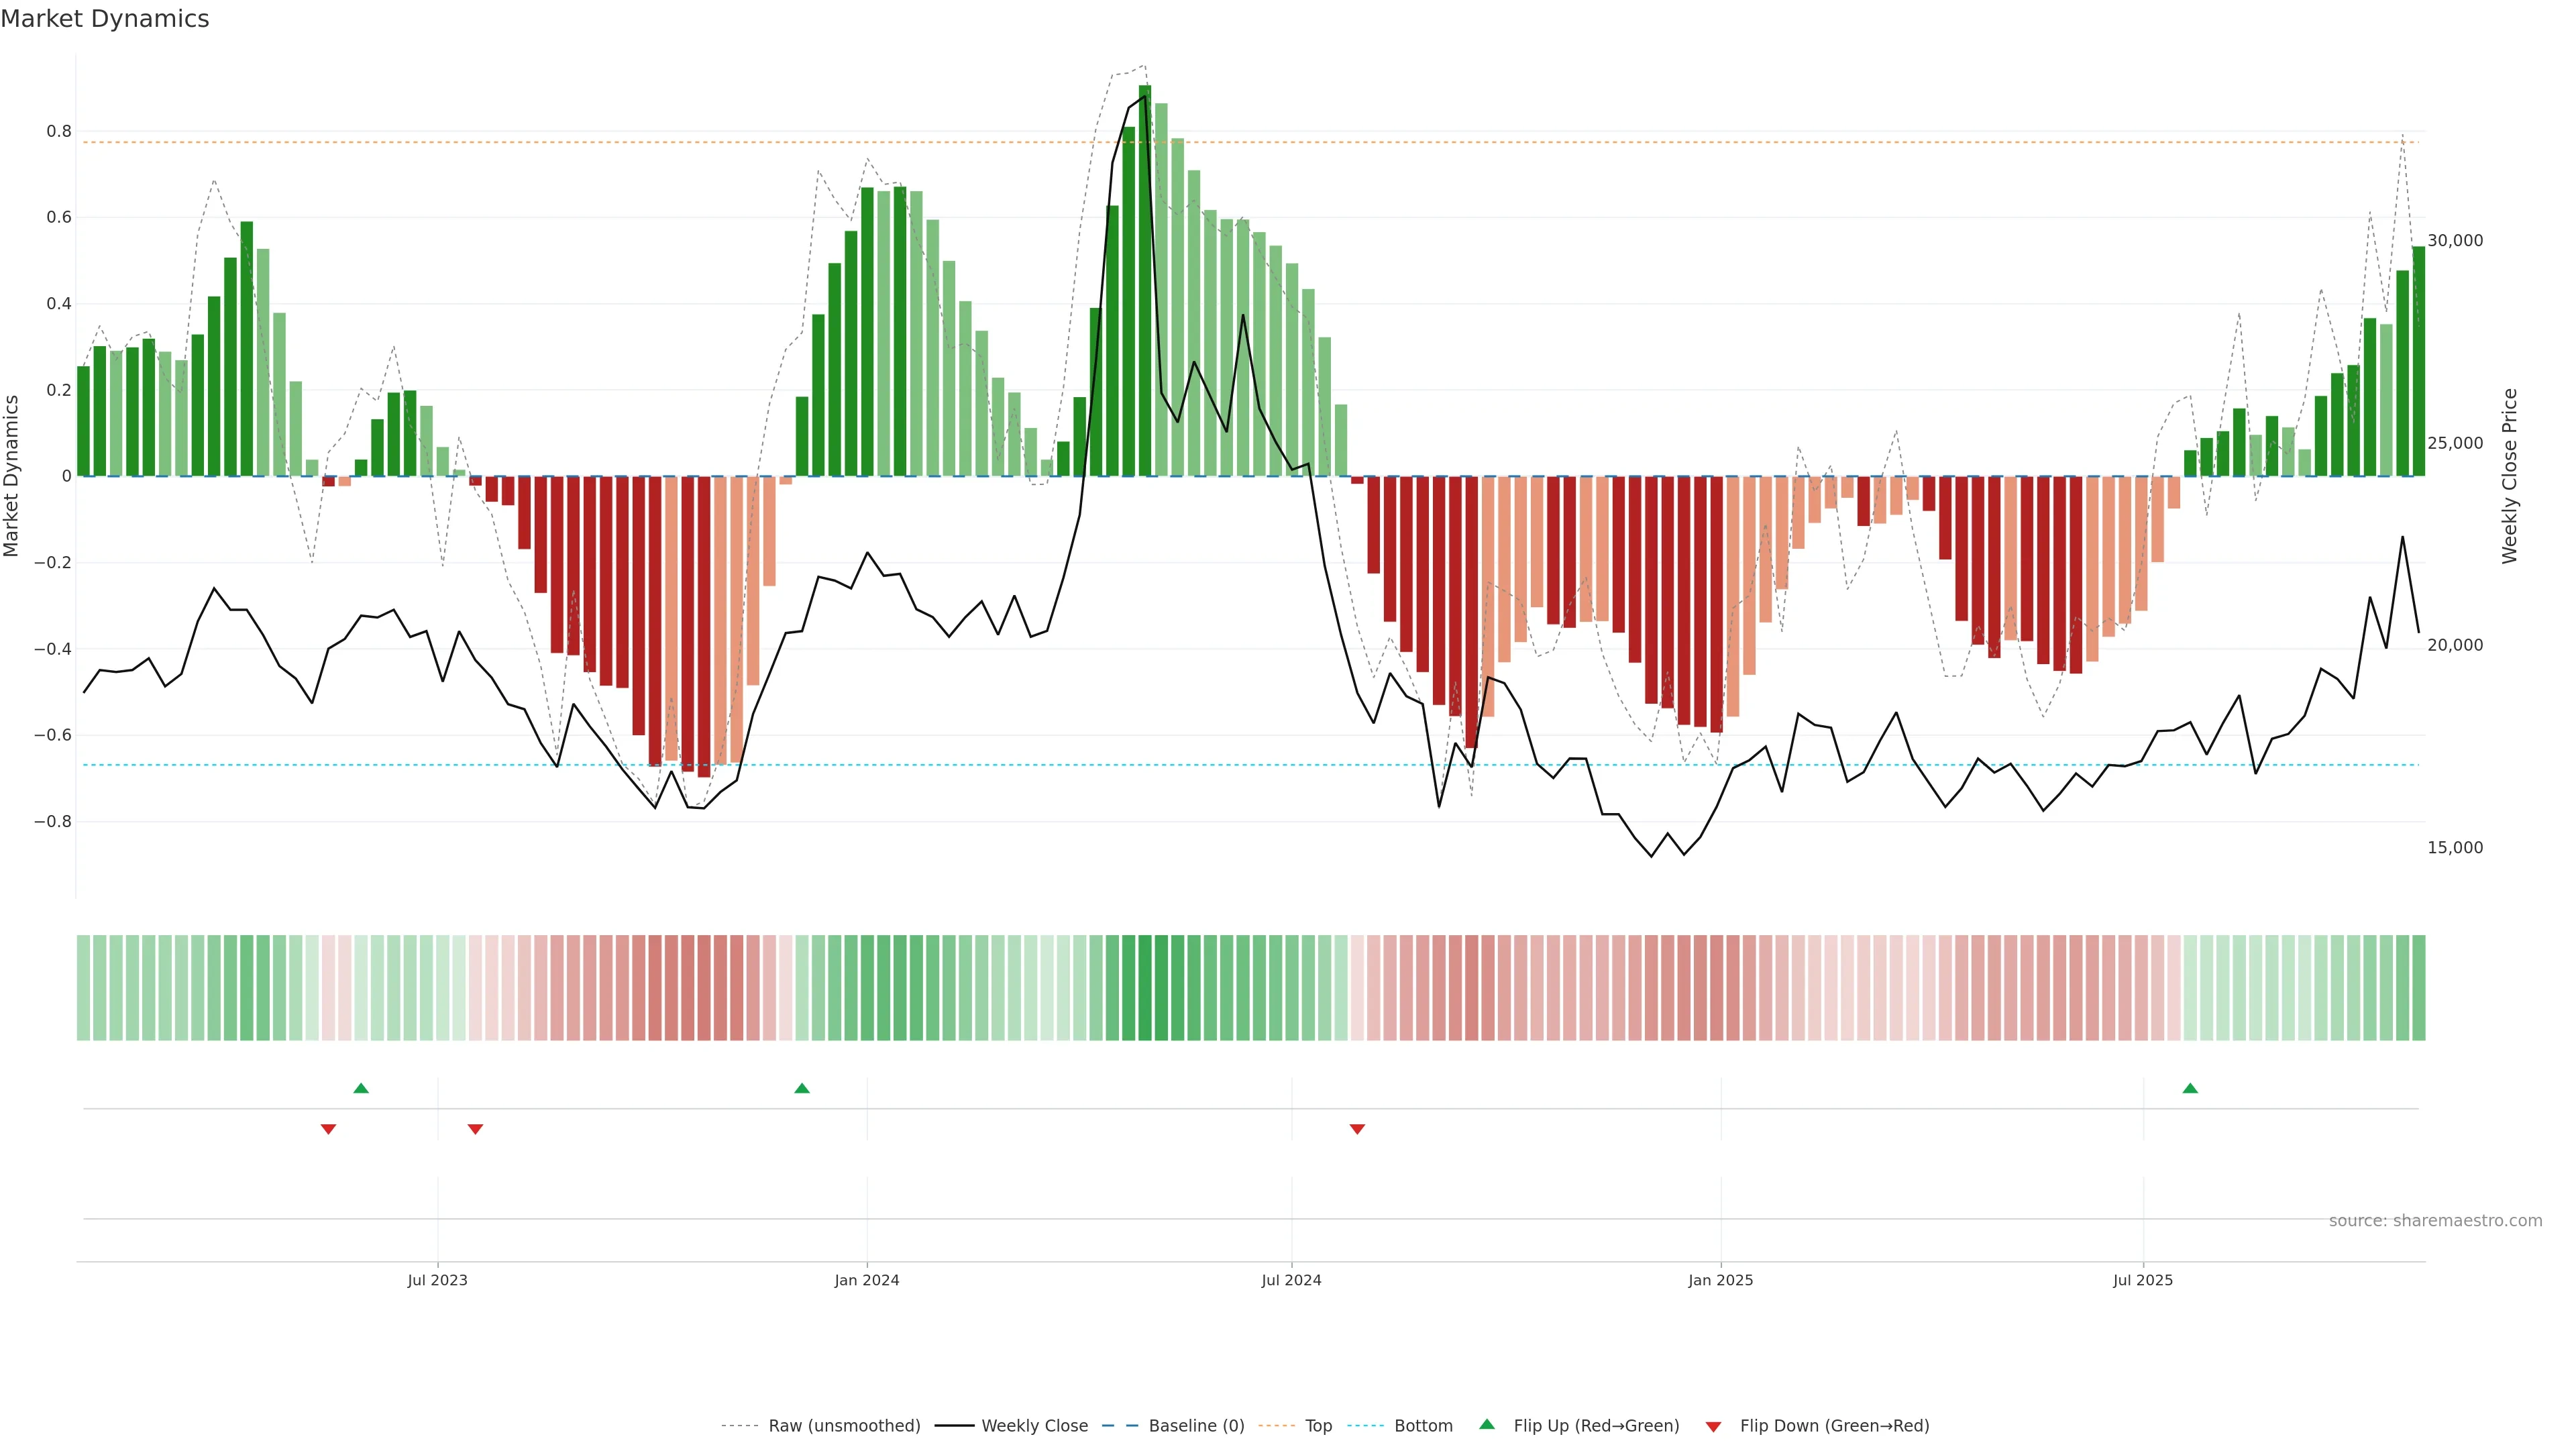Image resolution: width=2576 pixels, height=1449 pixels.
Task: Toggle the Weekly Close legend entry
Action: 1034,1426
